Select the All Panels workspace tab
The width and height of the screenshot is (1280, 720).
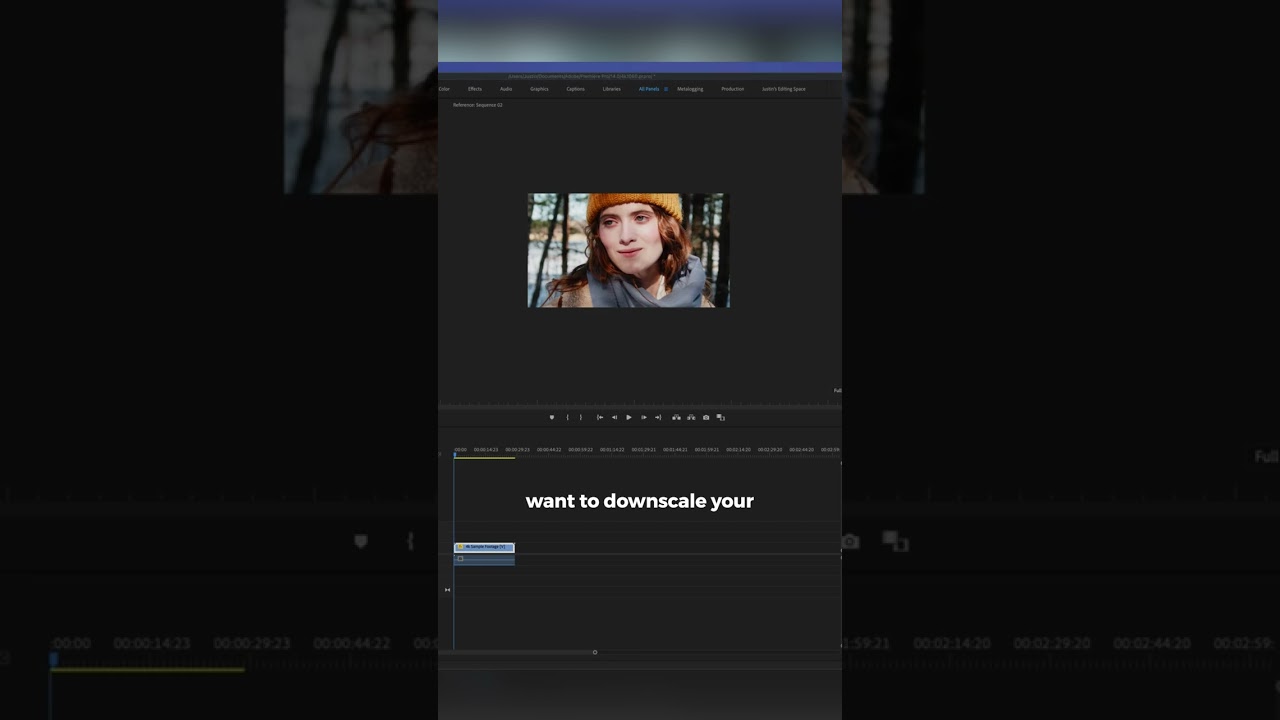[649, 89]
